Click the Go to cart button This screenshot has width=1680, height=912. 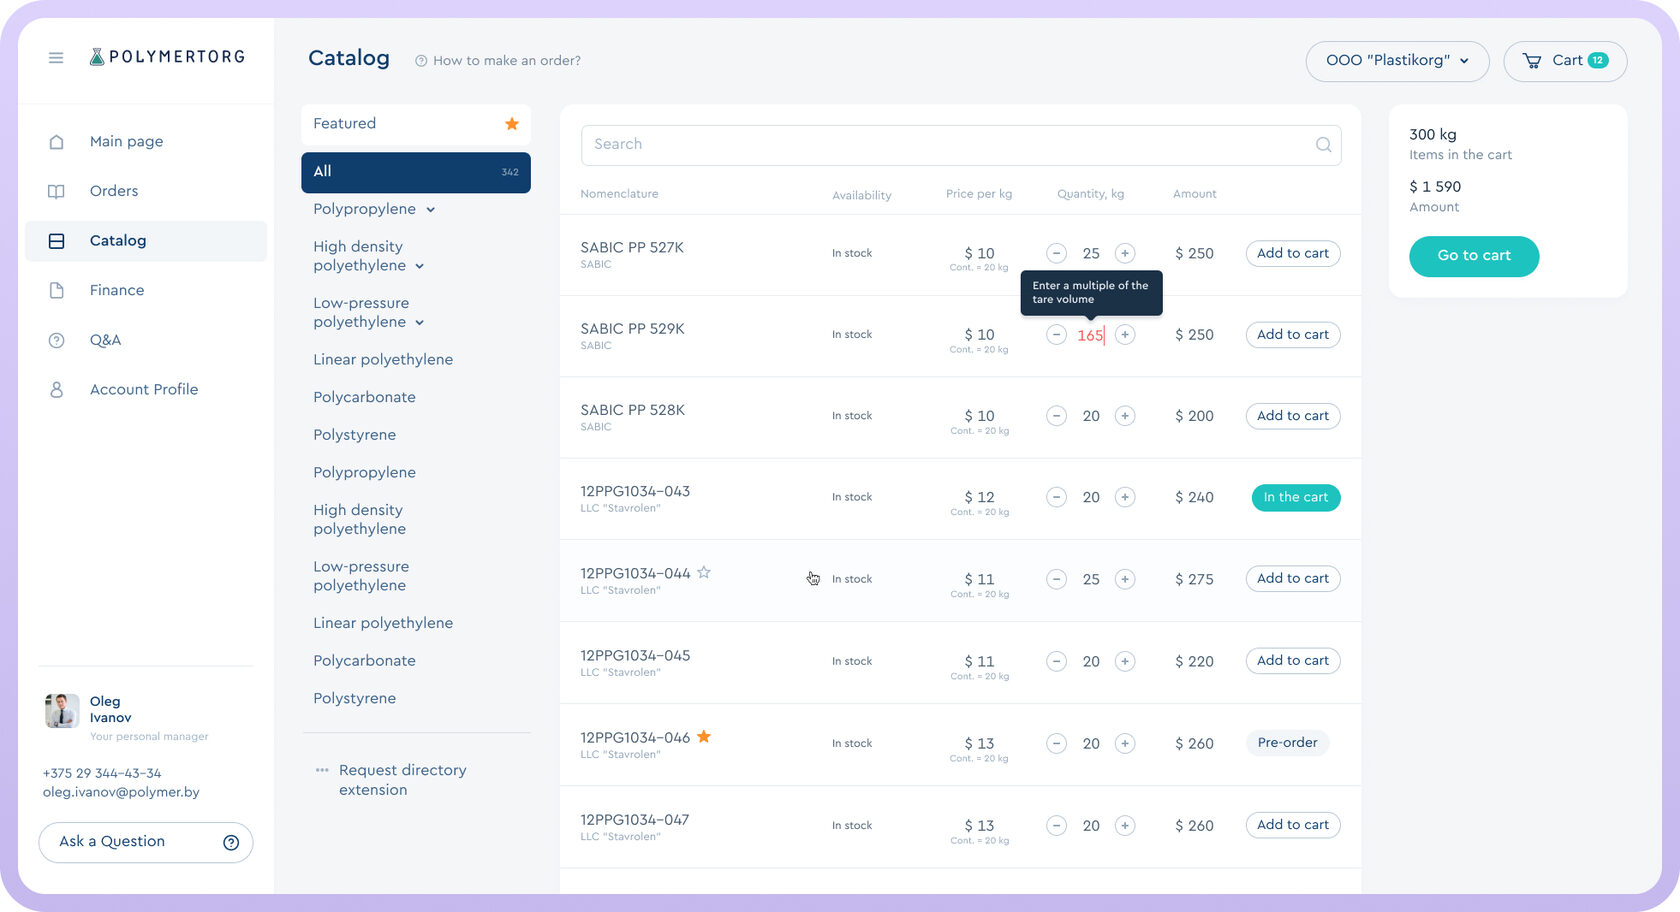pyautogui.click(x=1473, y=256)
